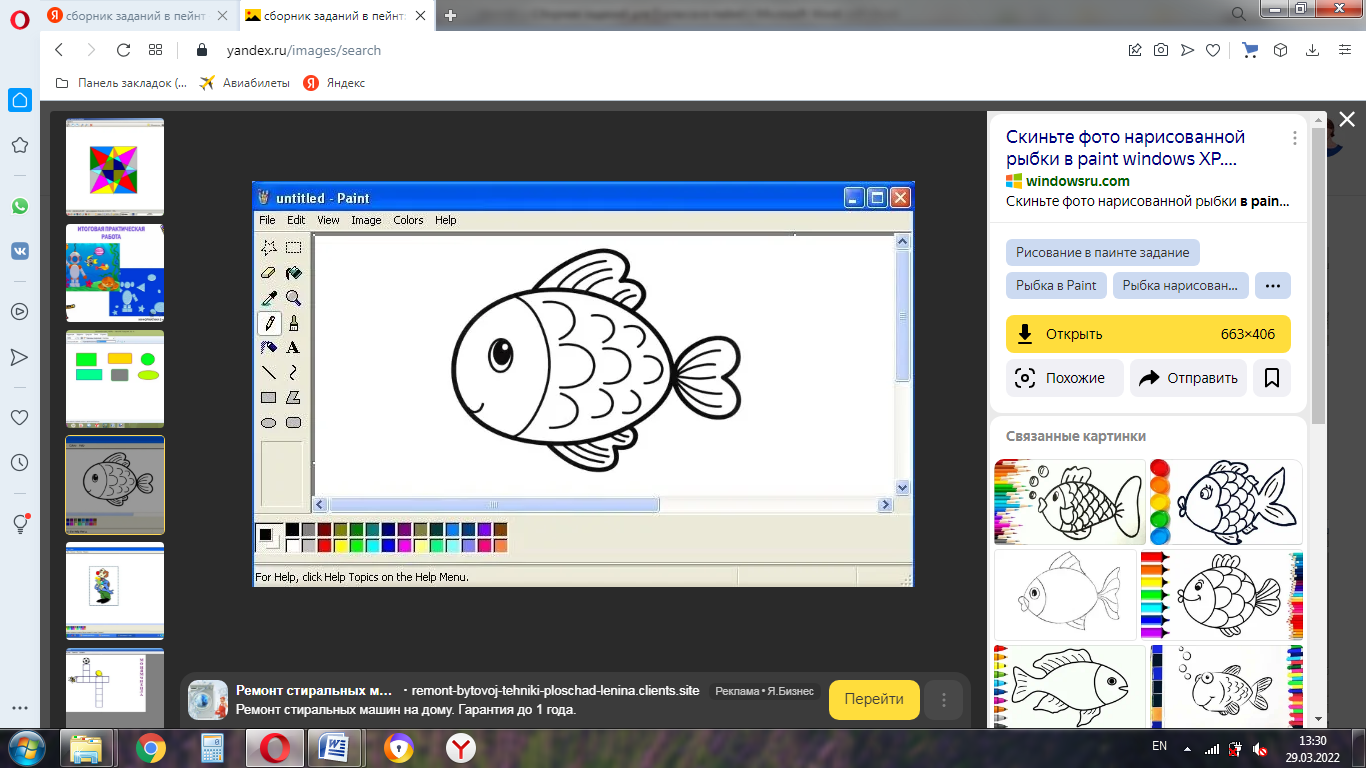This screenshot has height=768, width=1366.
Task: Open the shopping cart toolbar icon
Action: coord(1250,50)
